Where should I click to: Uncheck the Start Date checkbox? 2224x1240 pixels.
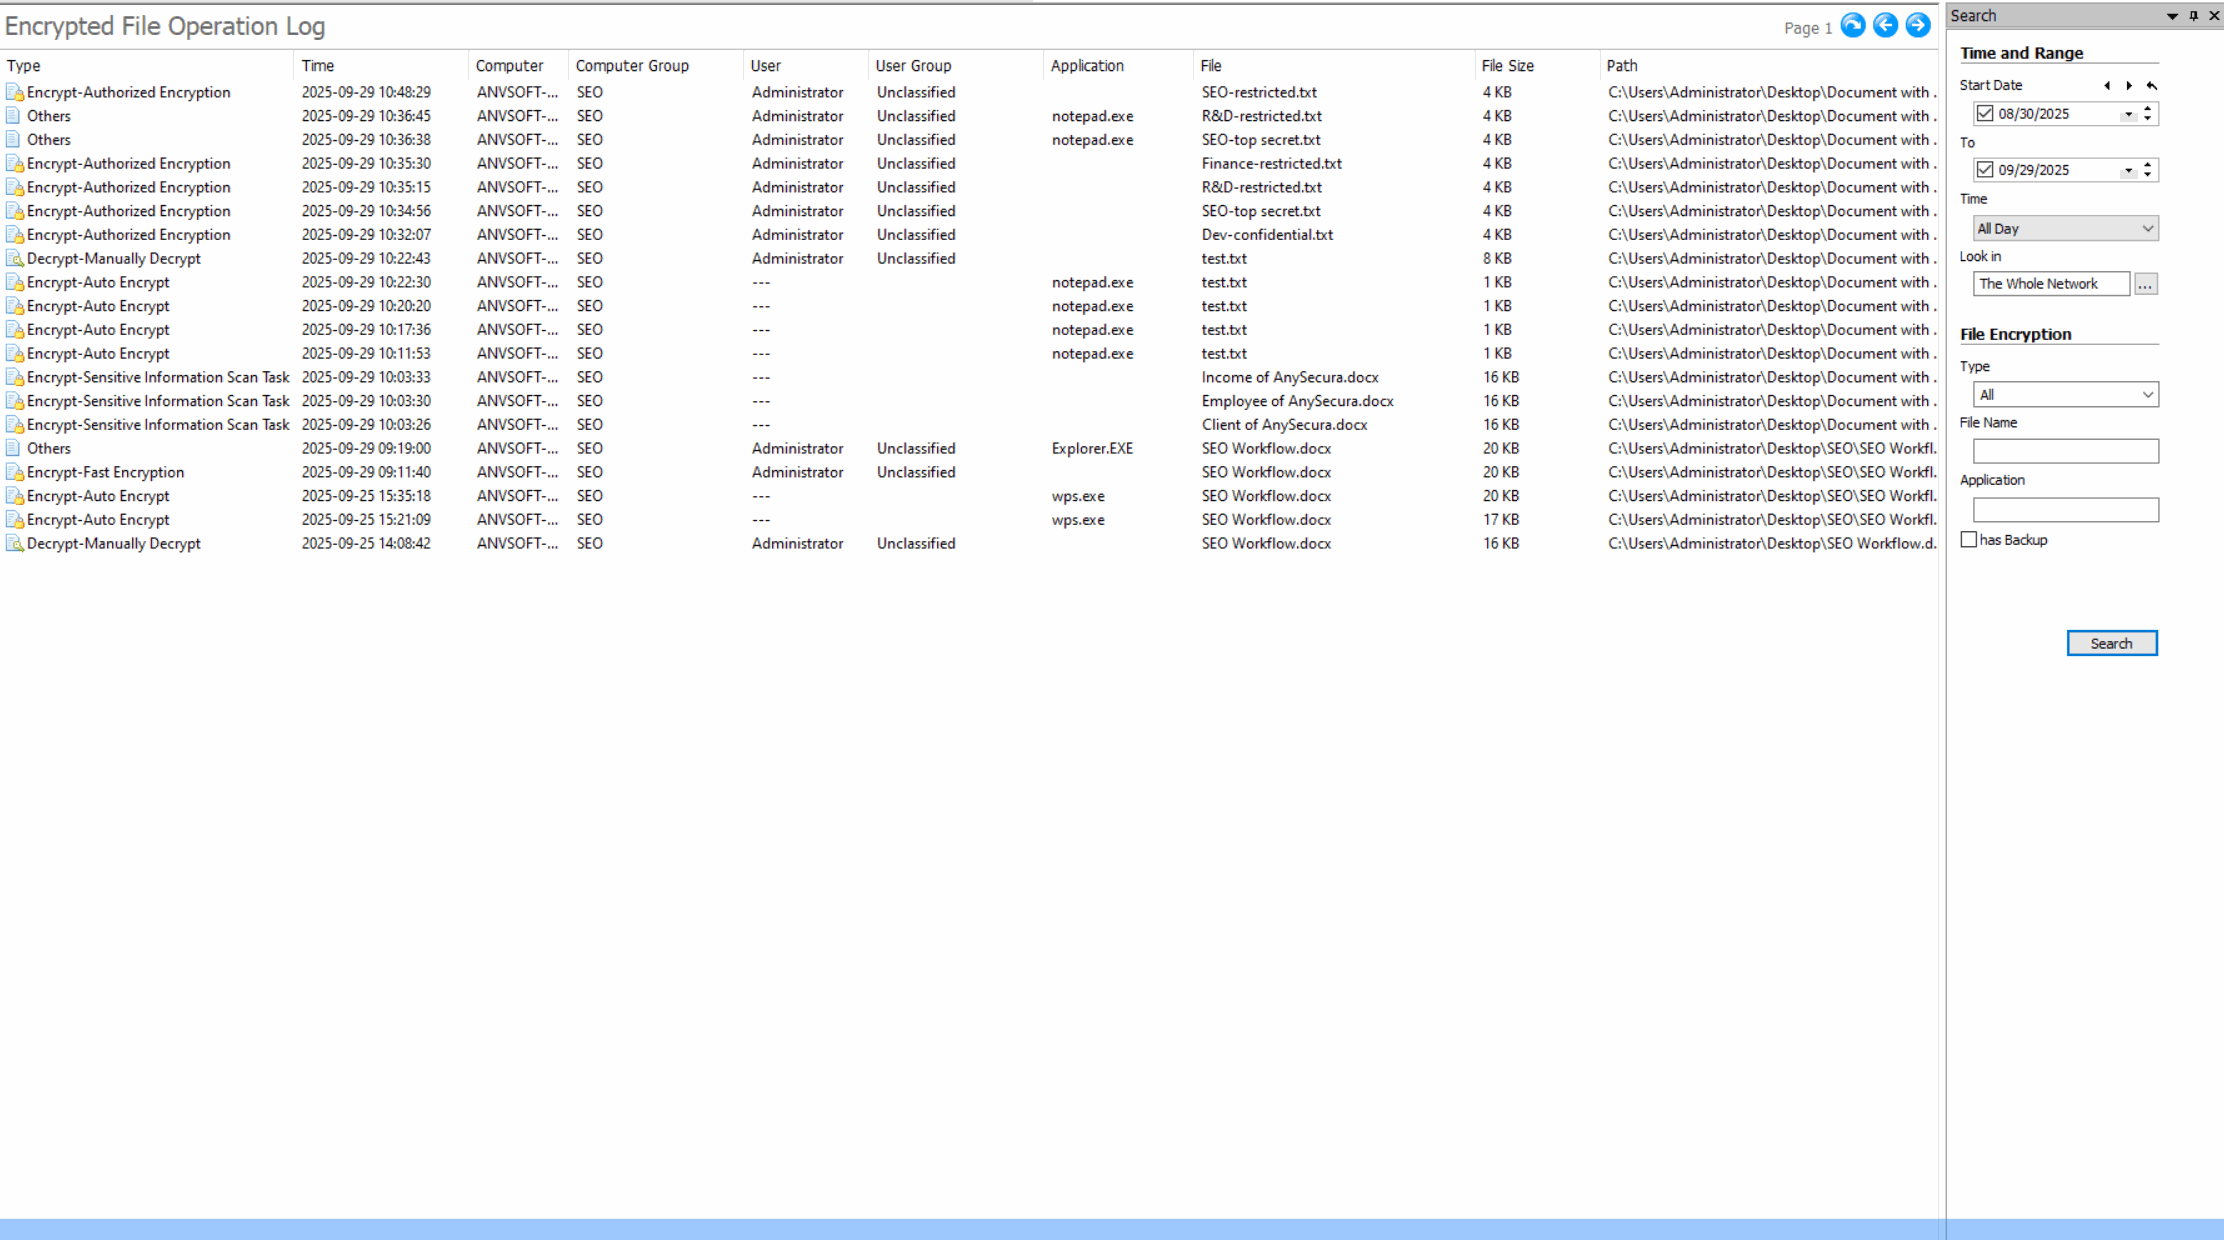point(1985,113)
